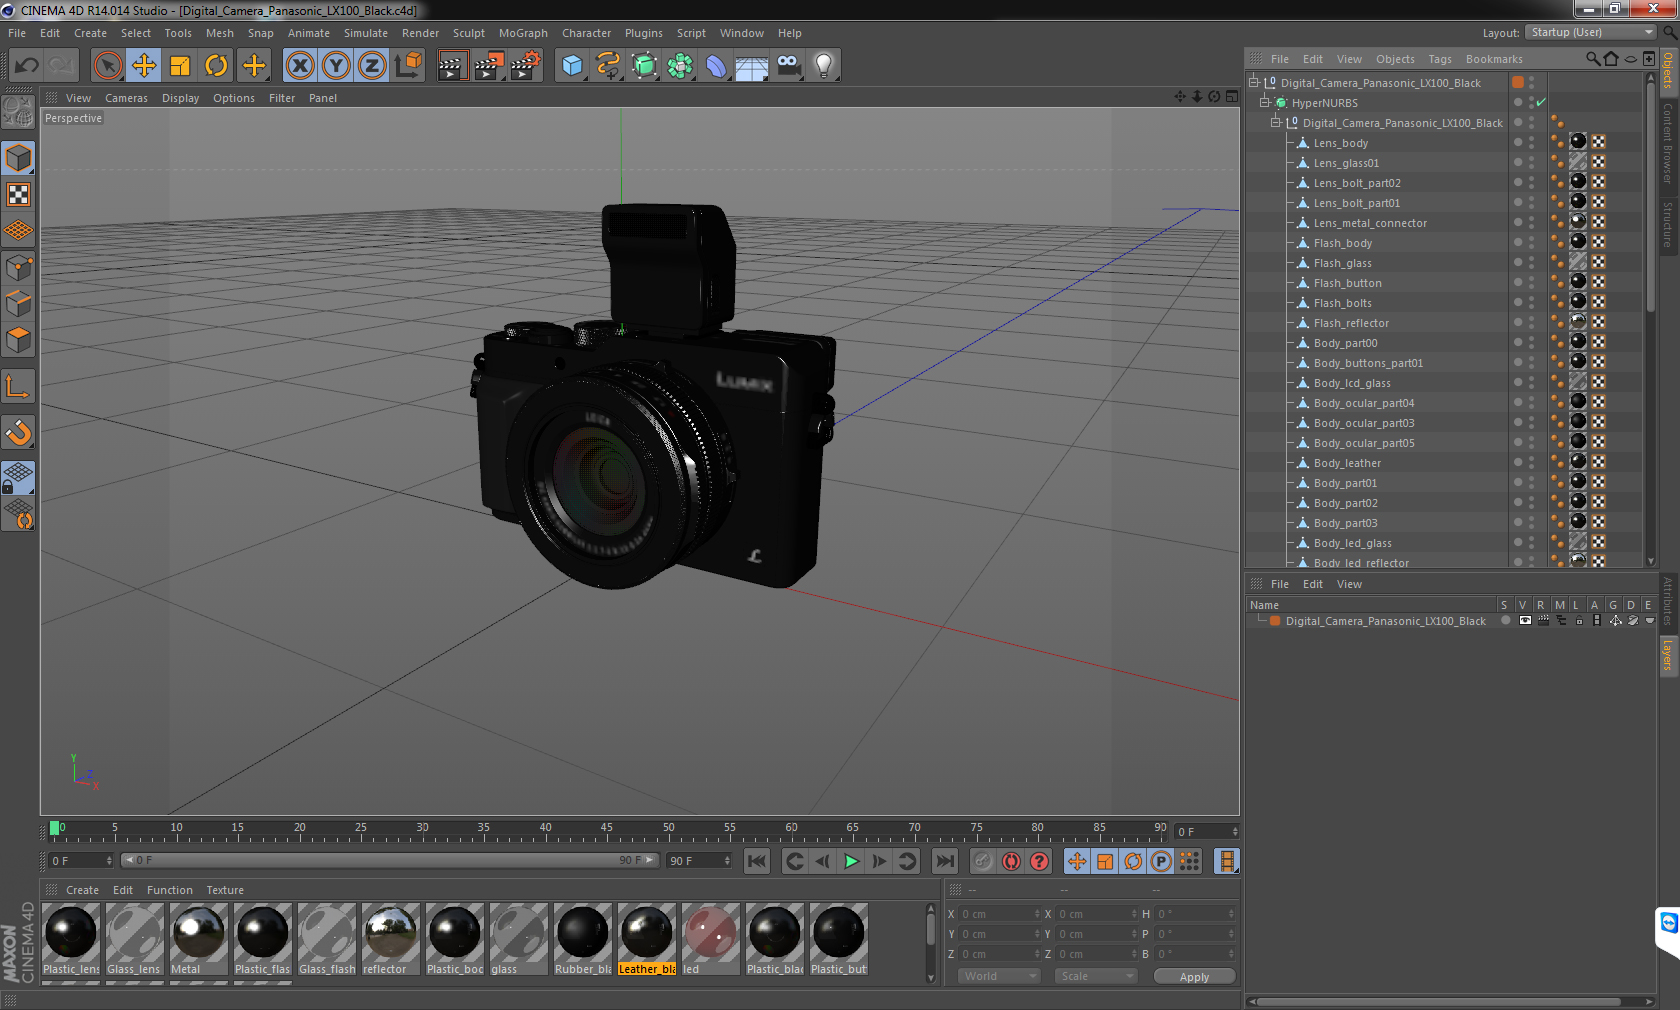Open the Sculpt menu
The image size is (1680, 1010).
click(x=469, y=33)
